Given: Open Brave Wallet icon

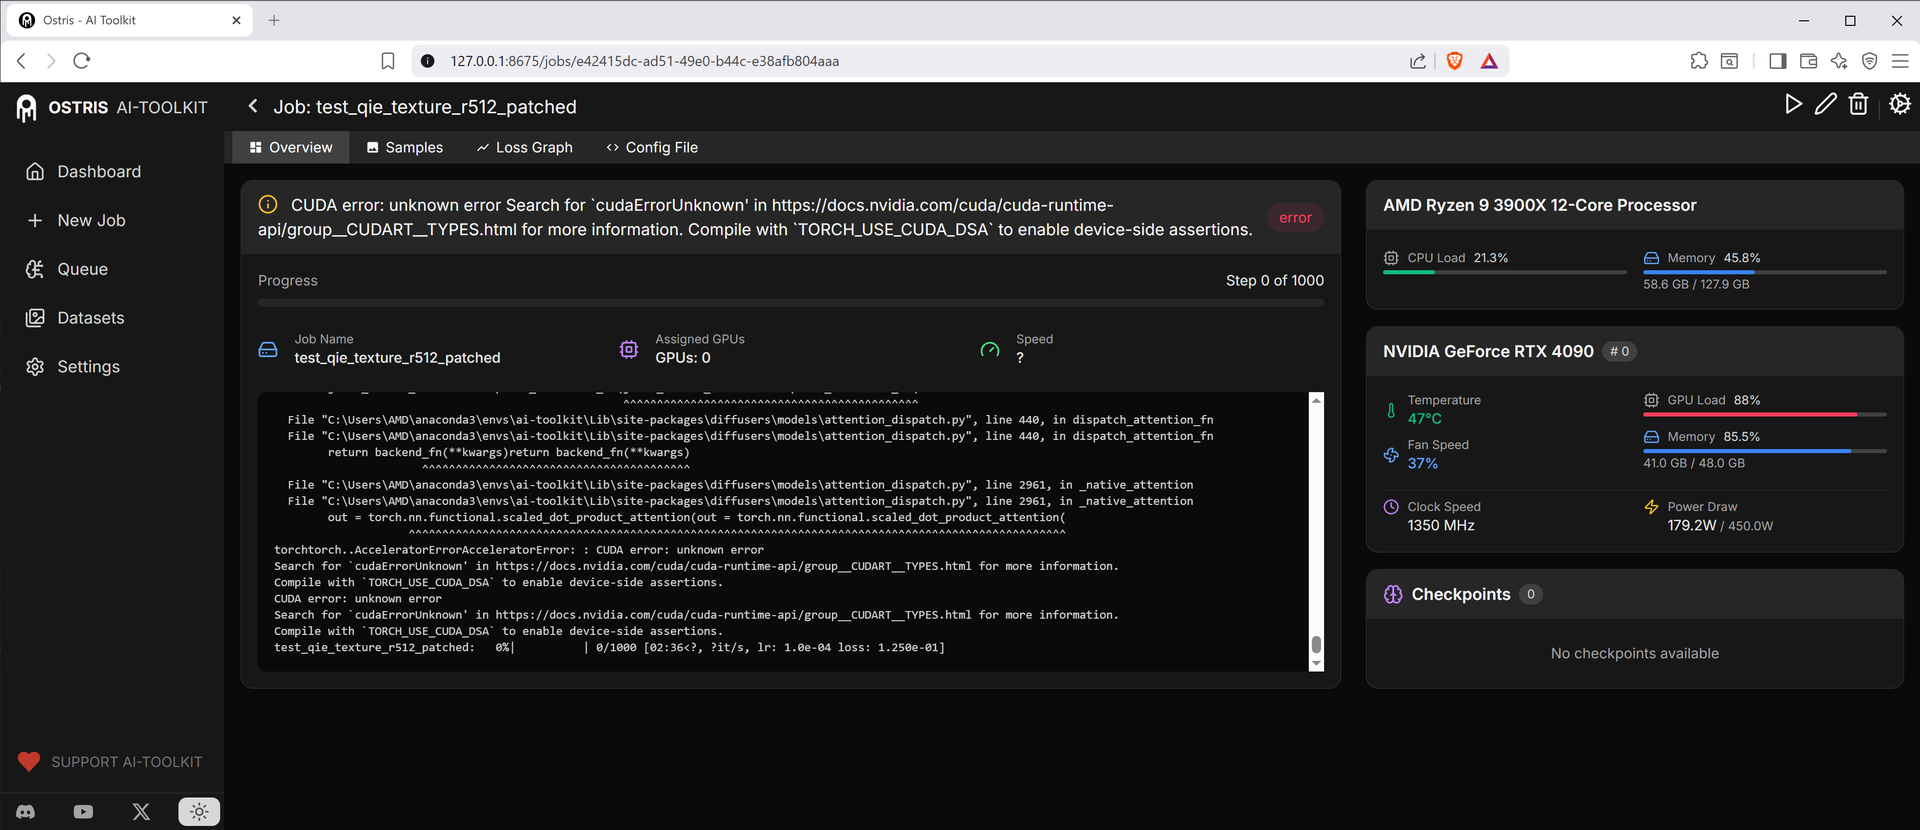Looking at the screenshot, I should click(x=1808, y=61).
